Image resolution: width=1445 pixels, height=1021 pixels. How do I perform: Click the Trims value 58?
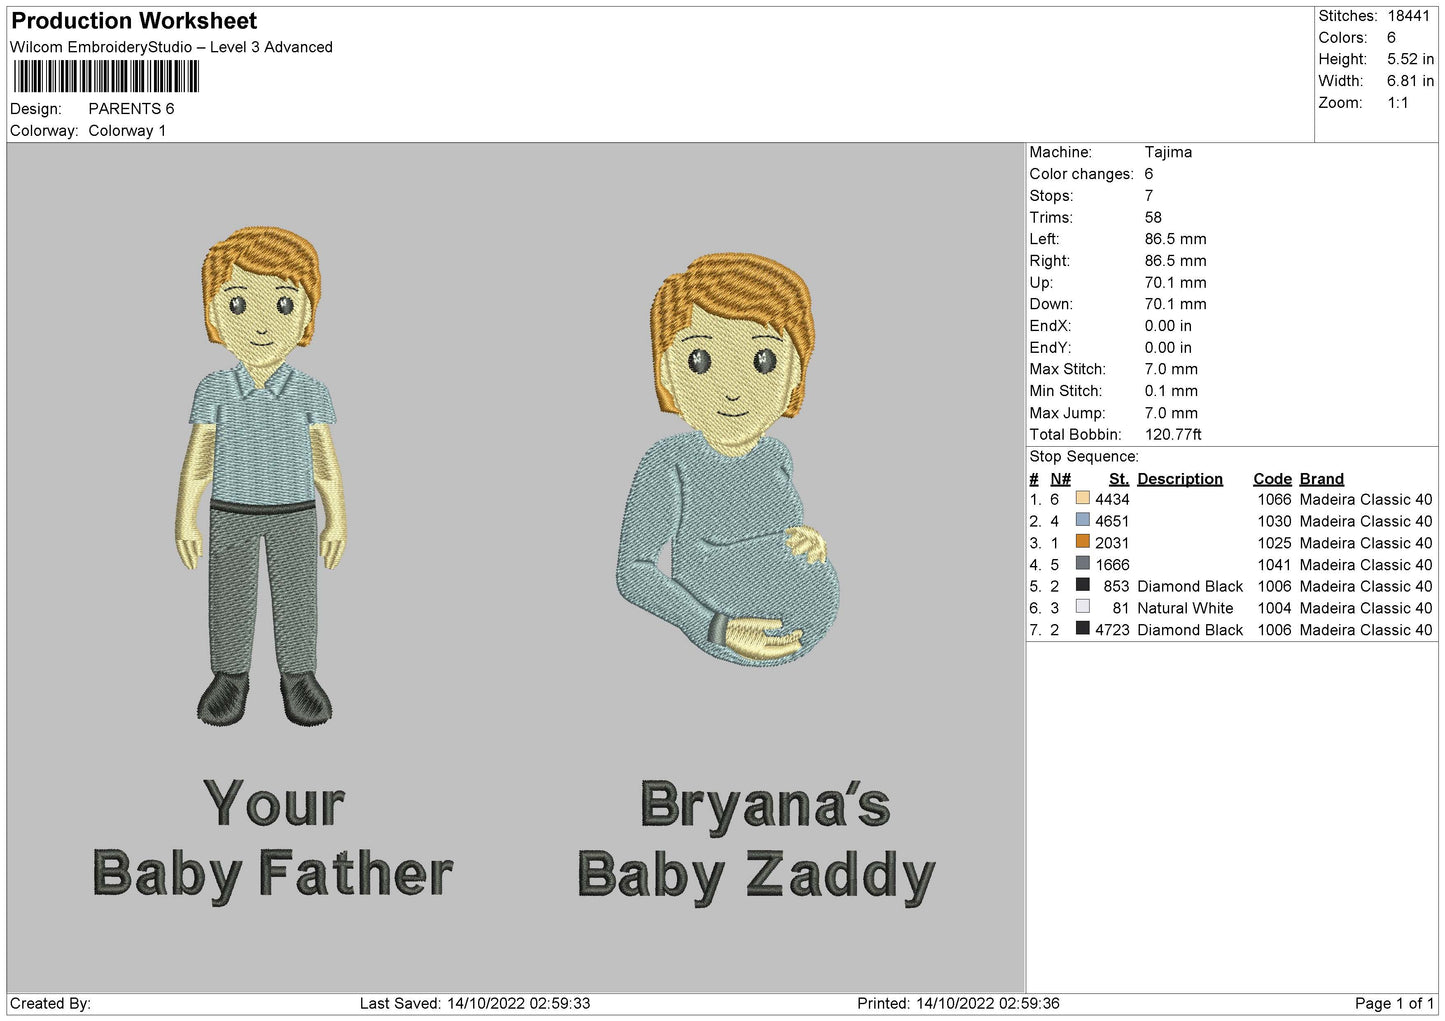[x=1153, y=217]
